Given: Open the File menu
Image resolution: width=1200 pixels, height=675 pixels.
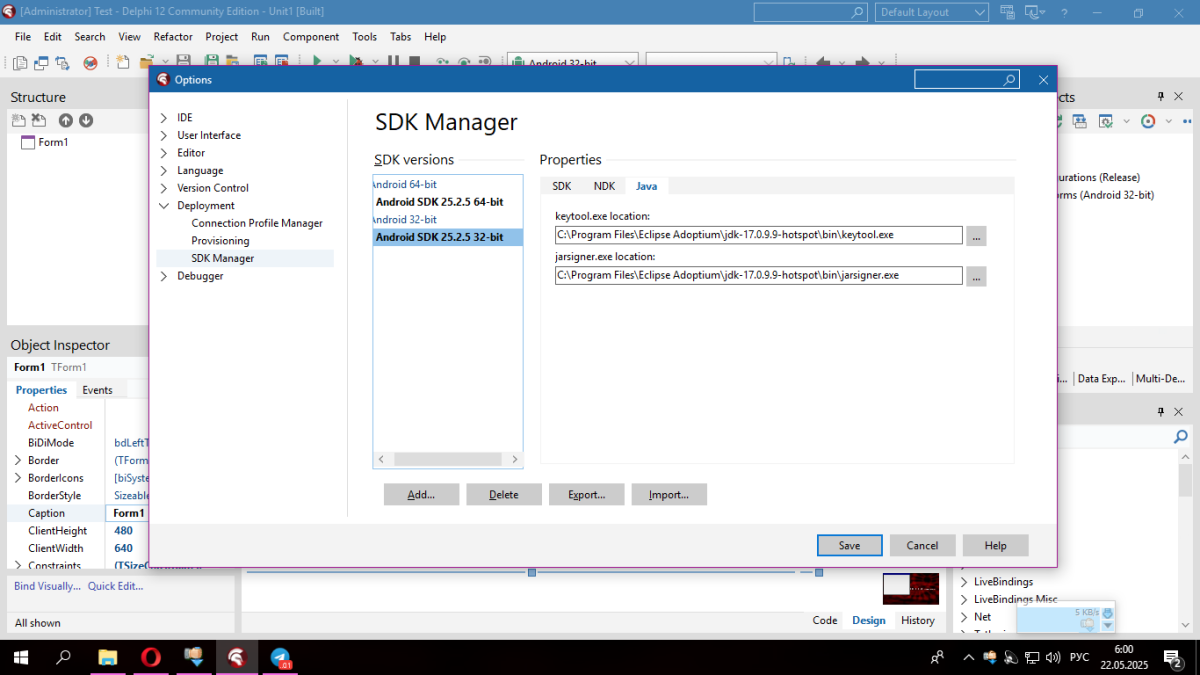Looking at the screenshot, I should tap(23, 36).
